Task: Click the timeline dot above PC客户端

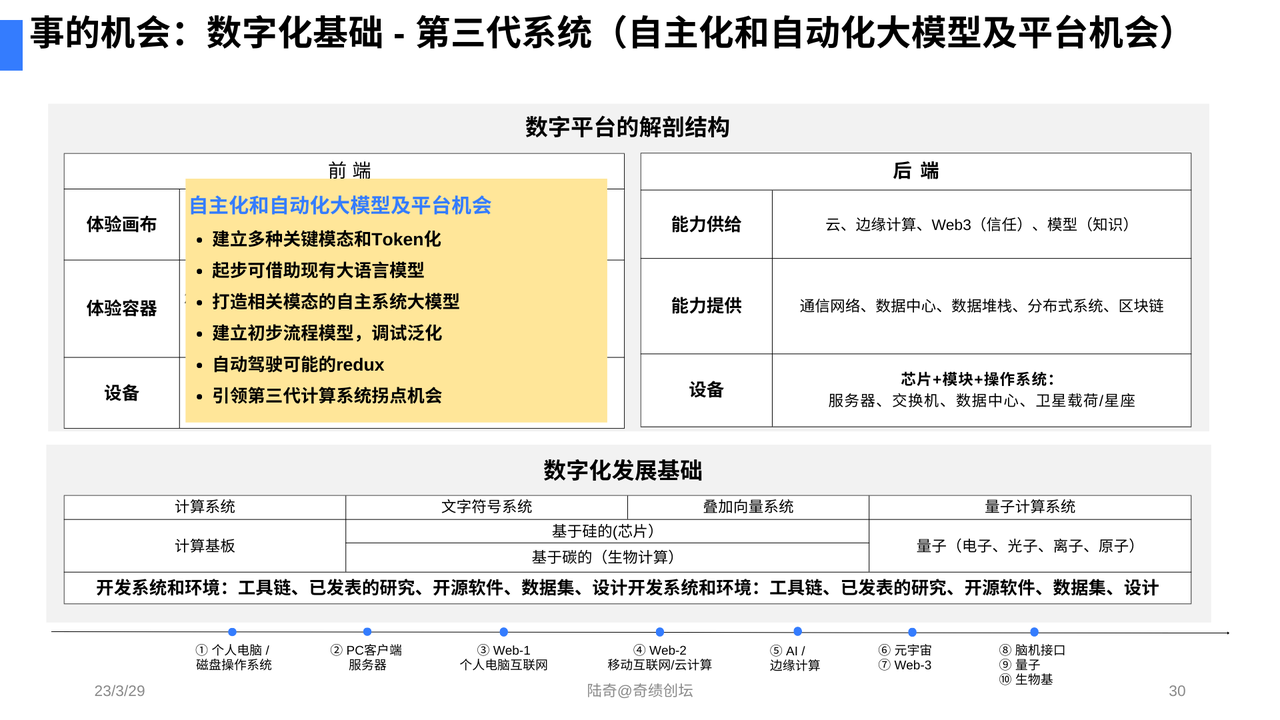Action: (x=367, y=632)
